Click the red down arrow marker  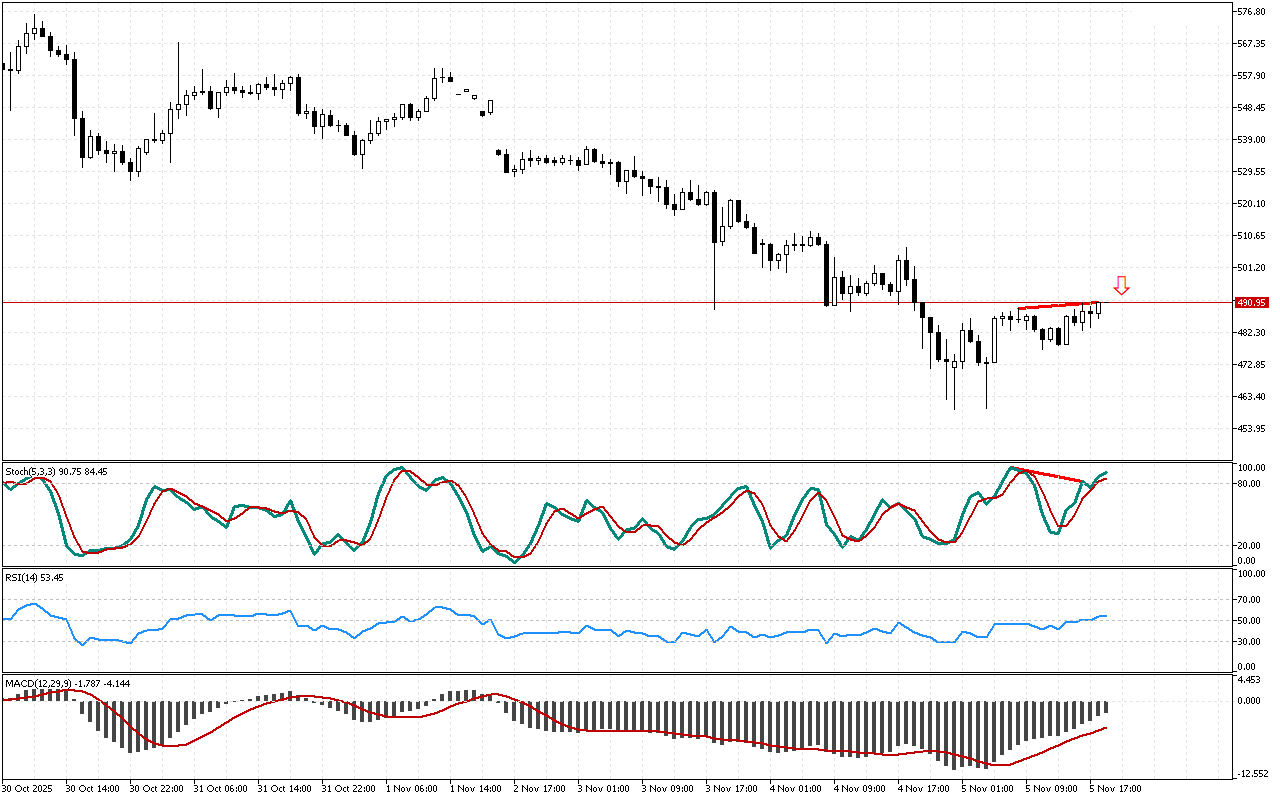pos(1121,286)
